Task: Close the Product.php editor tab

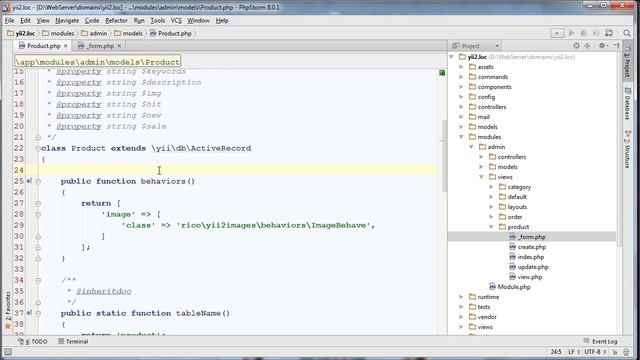Action: 66,46
